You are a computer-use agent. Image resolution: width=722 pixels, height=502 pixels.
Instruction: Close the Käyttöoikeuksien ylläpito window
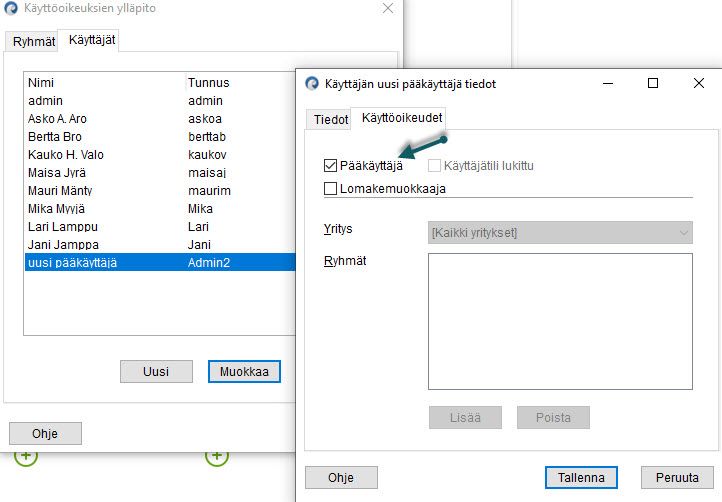[388, 8]
